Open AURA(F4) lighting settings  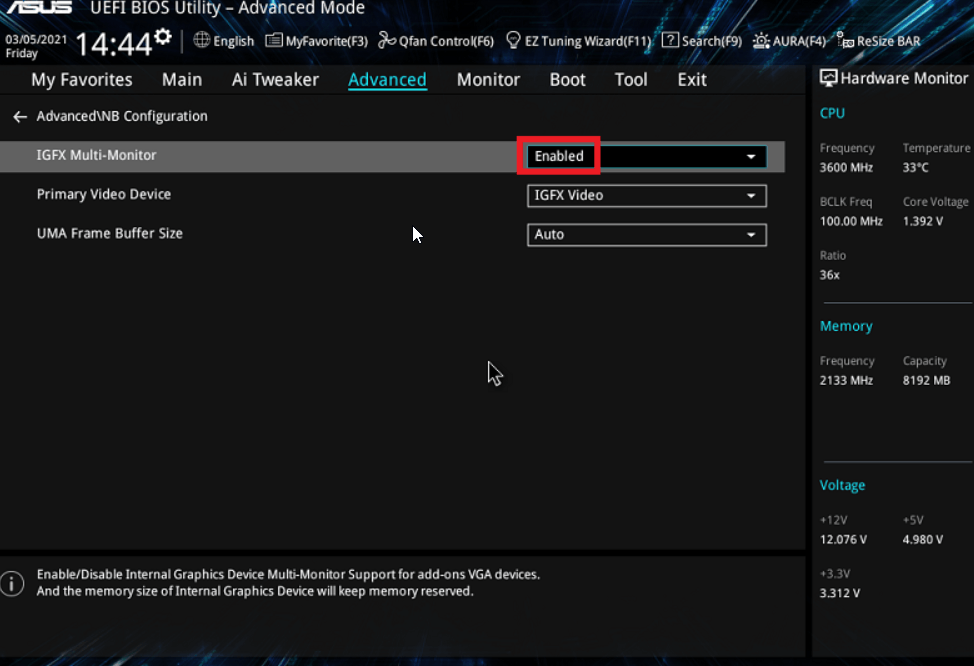pyautogui.click(x=789, y=41)
